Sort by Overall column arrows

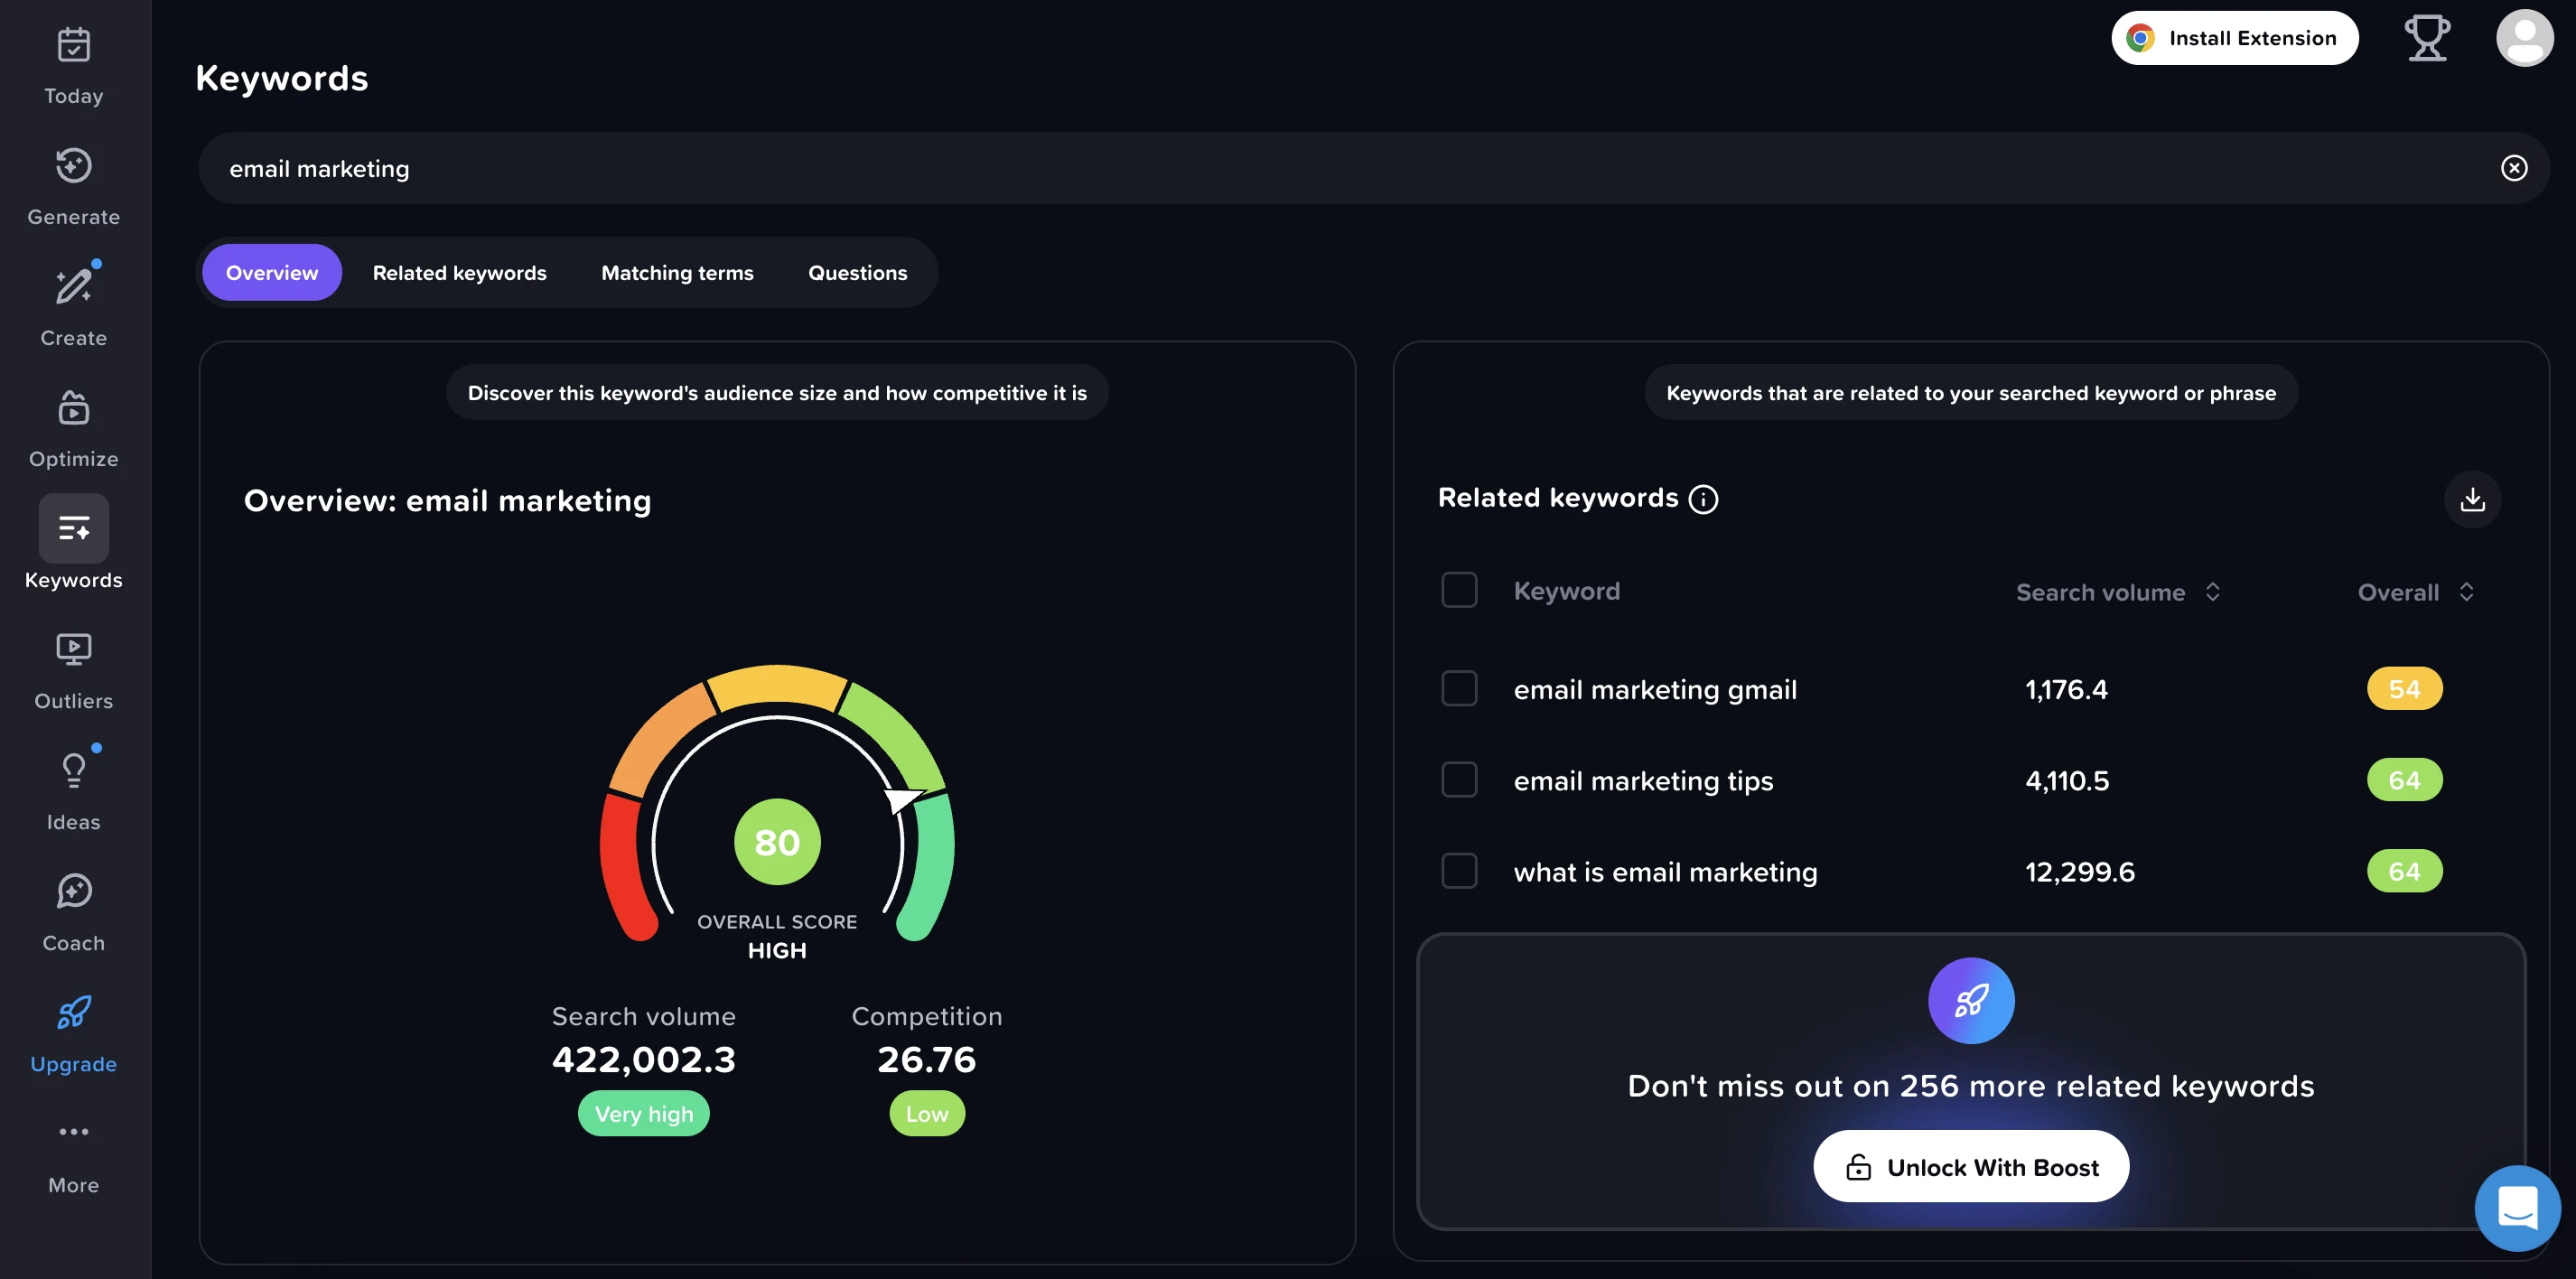pyautogui.click(x=2466, y=592)
